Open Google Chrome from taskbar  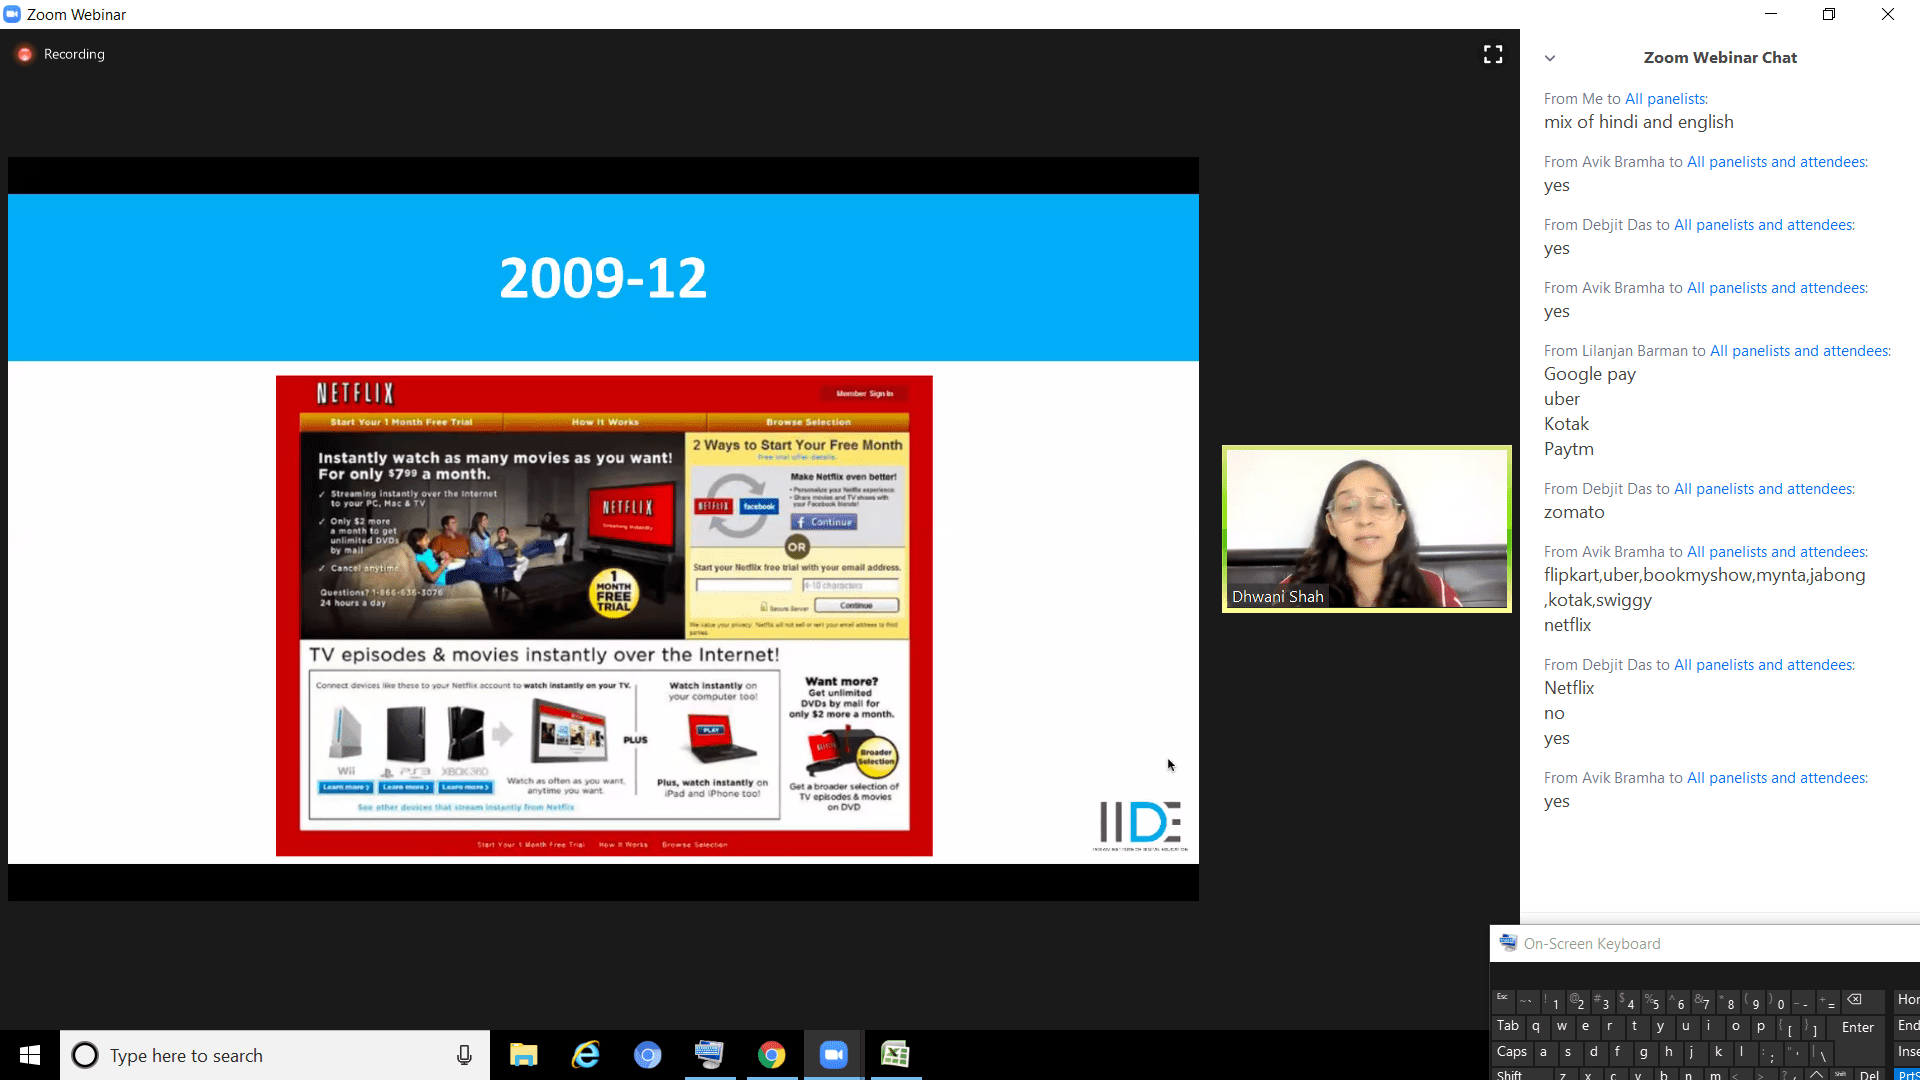[771, 1055]
